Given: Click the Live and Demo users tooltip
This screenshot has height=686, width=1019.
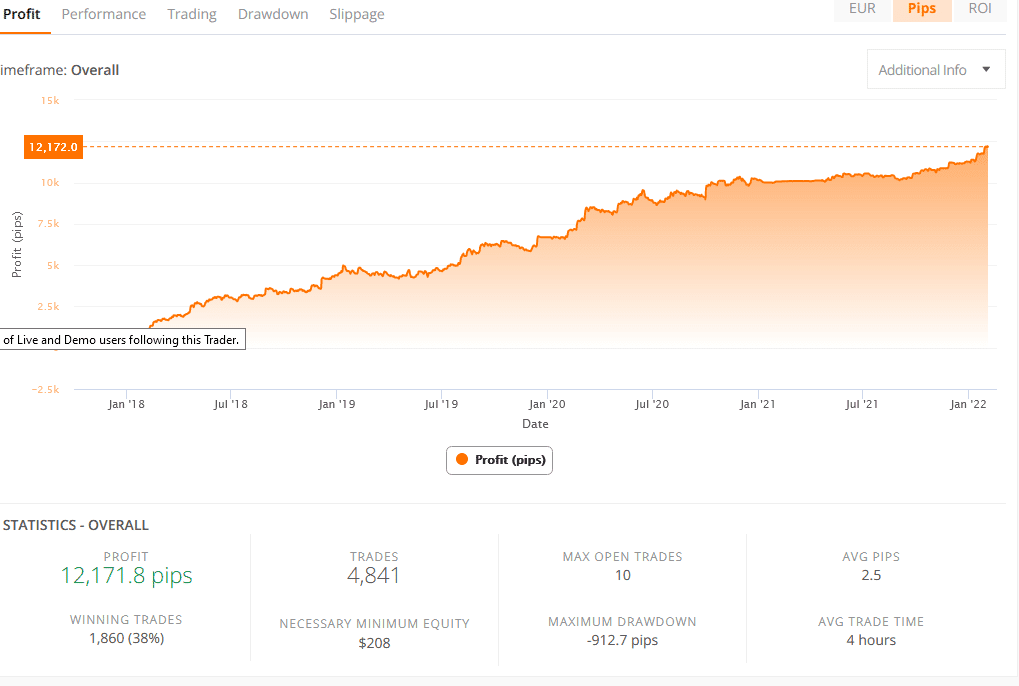Looking at the screenshot, I should click(x=123, y=339).
